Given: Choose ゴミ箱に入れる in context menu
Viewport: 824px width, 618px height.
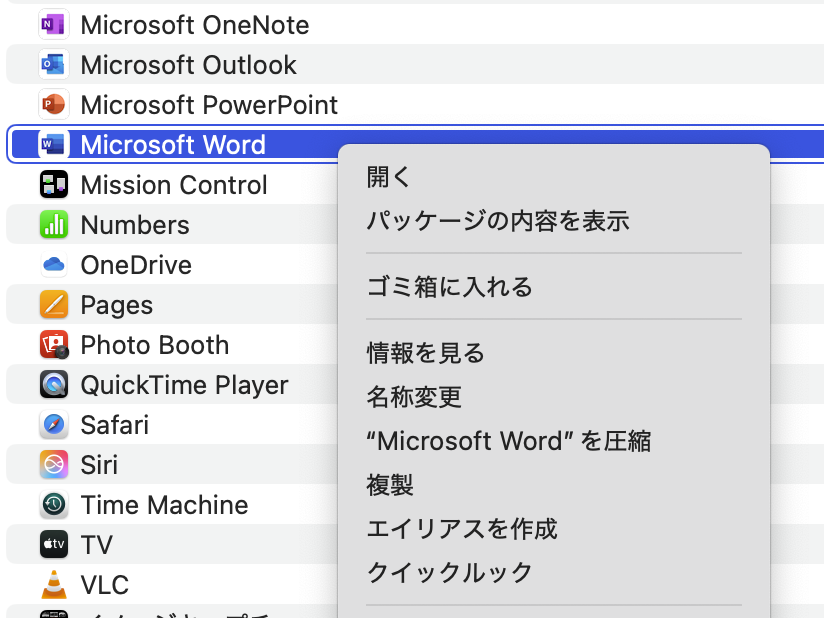Looking at the screenshot, I should click(x=449, y=287).
